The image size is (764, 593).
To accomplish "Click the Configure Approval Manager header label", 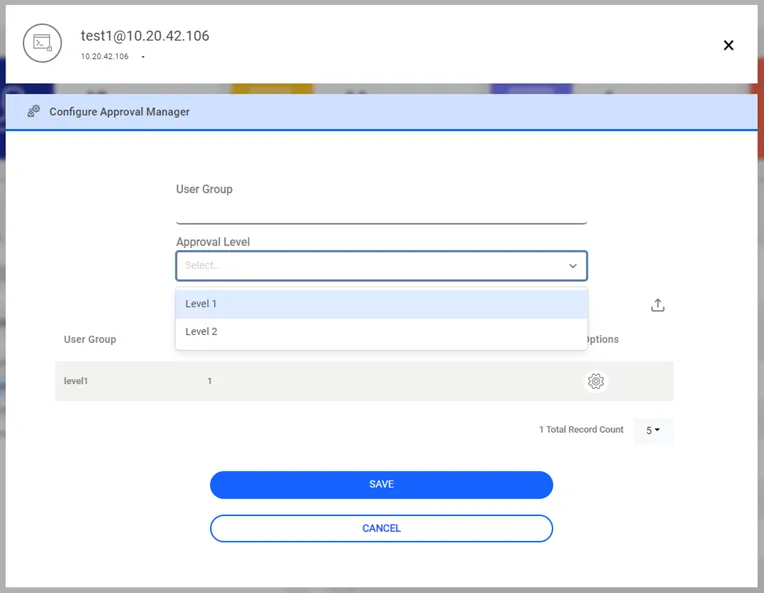I will click(x=119, y=112).
